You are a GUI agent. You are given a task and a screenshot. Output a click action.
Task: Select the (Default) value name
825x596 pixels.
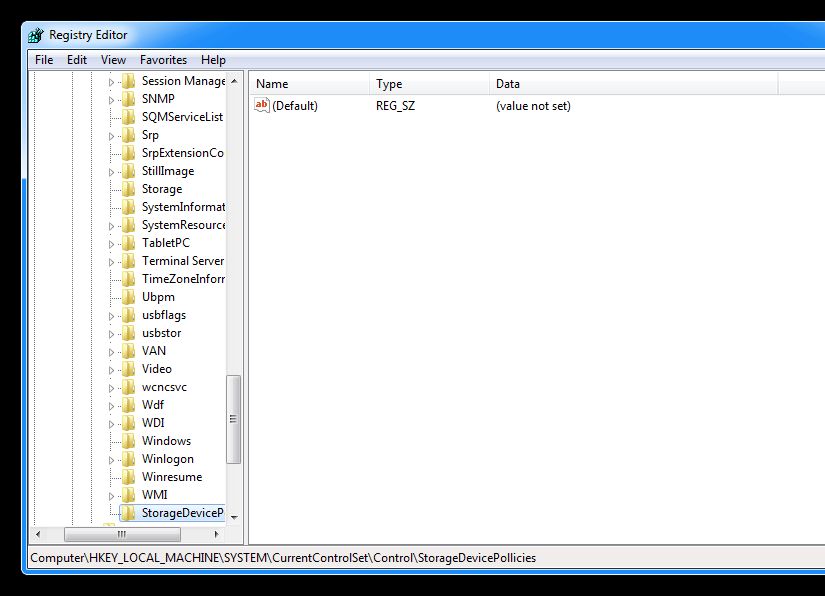tap(295, 106)
